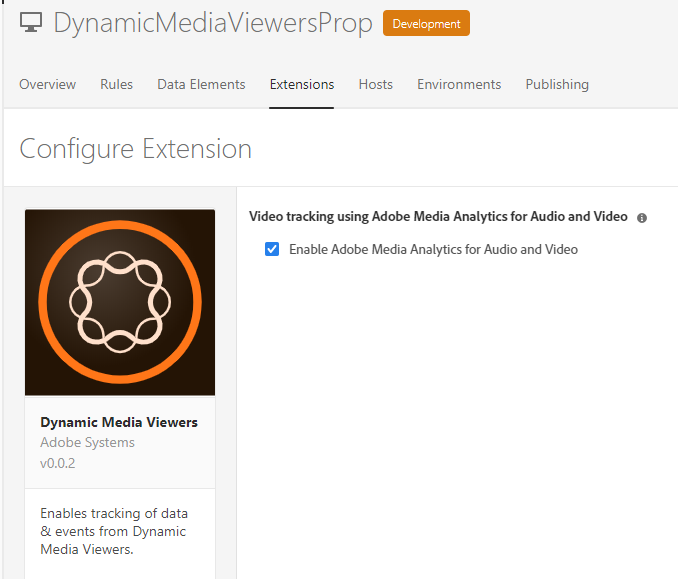Image resolution: width=678 pixels, height=579 pixels.
Task: Click the info icon next to Video tracking heading
Action: tap(642, 218)
